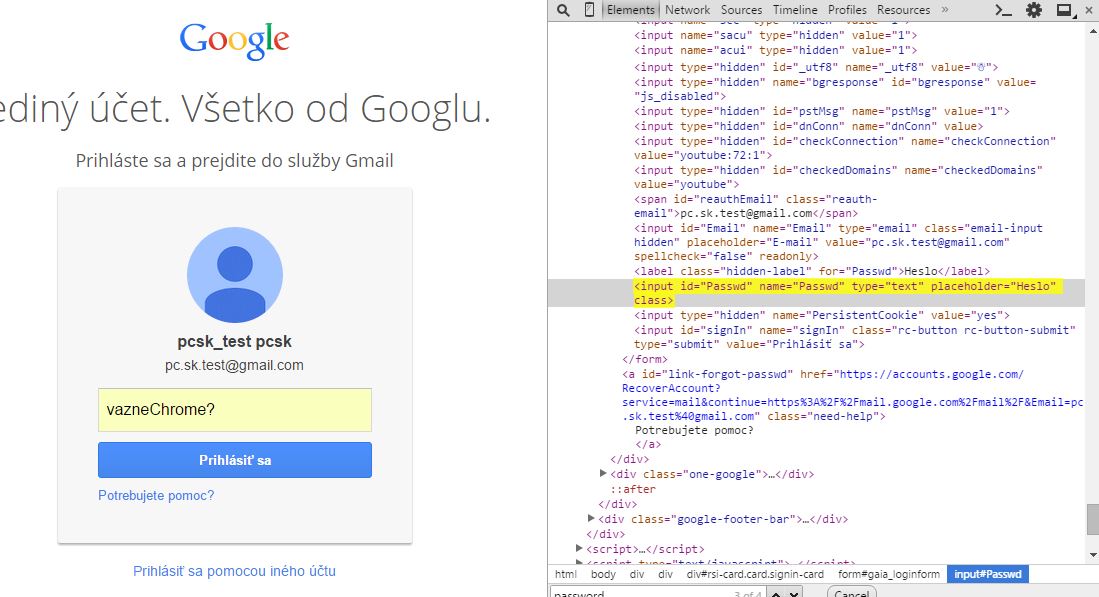The width and height of the screenshot is (1099, 597).
Task: Select html in the DevTools breadcrumb
Action: [566, 574]
